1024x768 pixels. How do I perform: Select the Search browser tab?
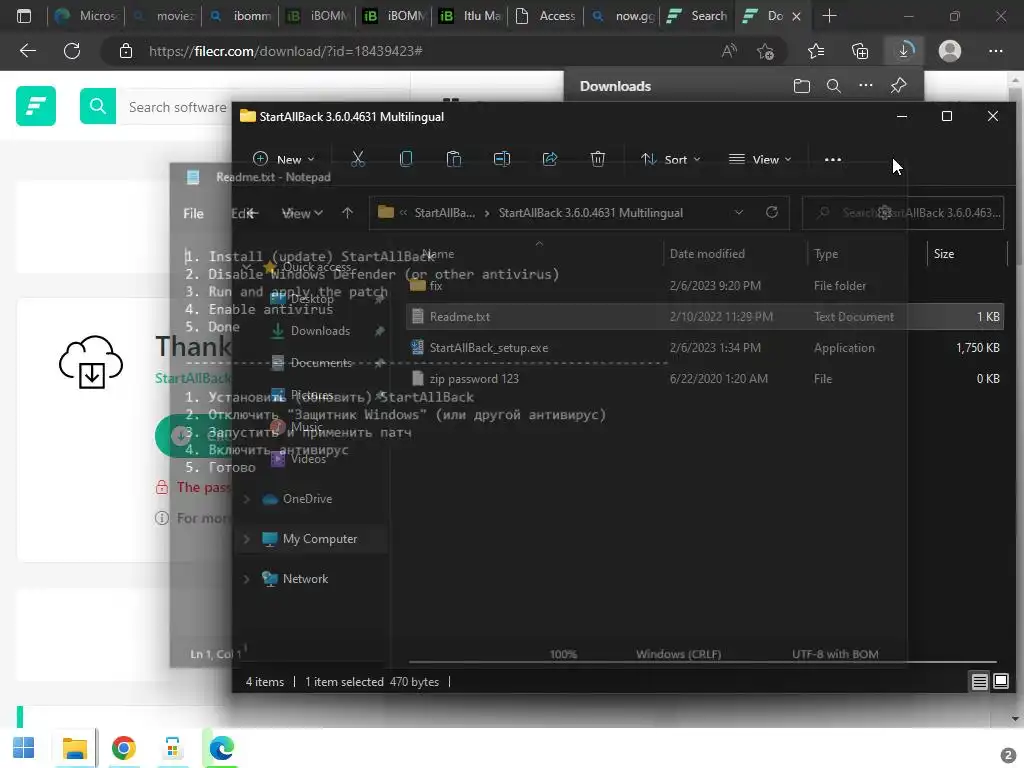point(699,16)
